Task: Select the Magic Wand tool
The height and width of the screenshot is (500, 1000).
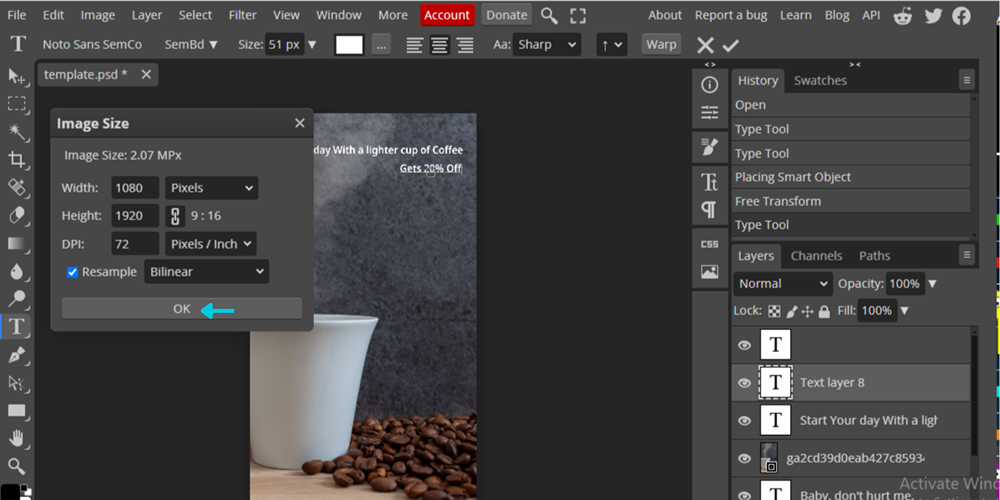Action: [17, 131]
